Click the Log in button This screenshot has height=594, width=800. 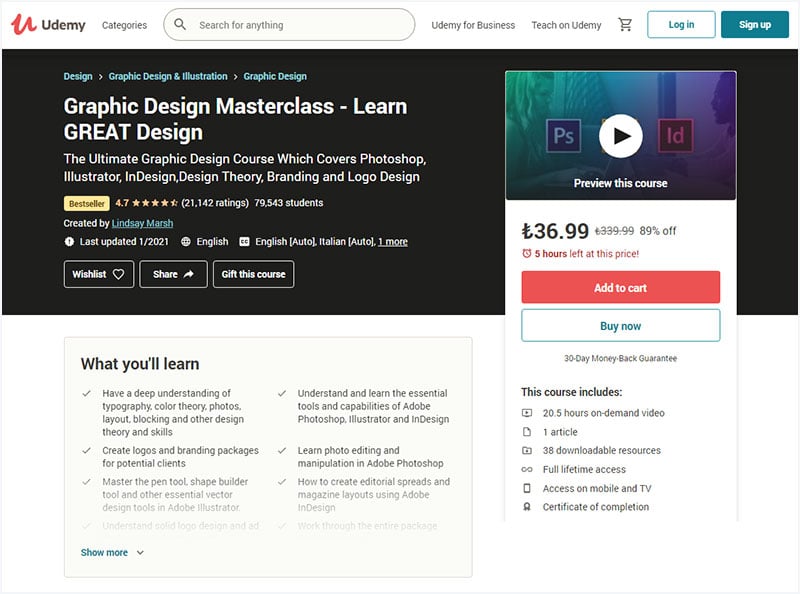point(681,24)
